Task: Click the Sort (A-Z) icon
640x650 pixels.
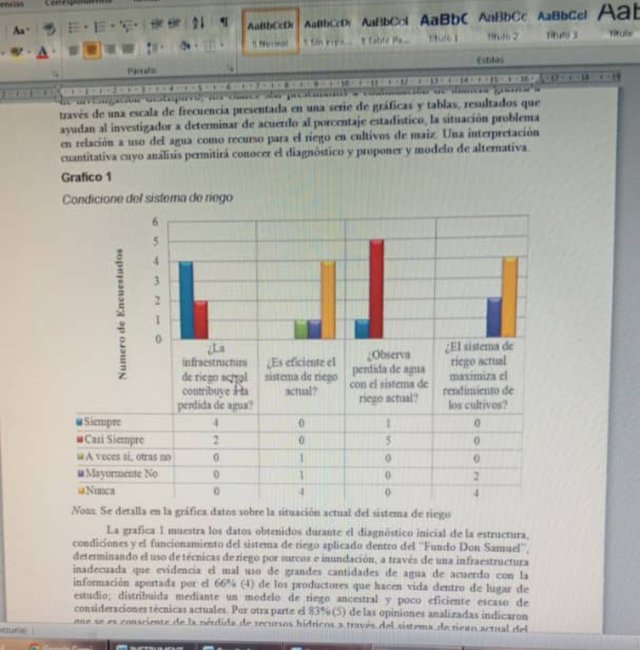Action: [199, 23]
